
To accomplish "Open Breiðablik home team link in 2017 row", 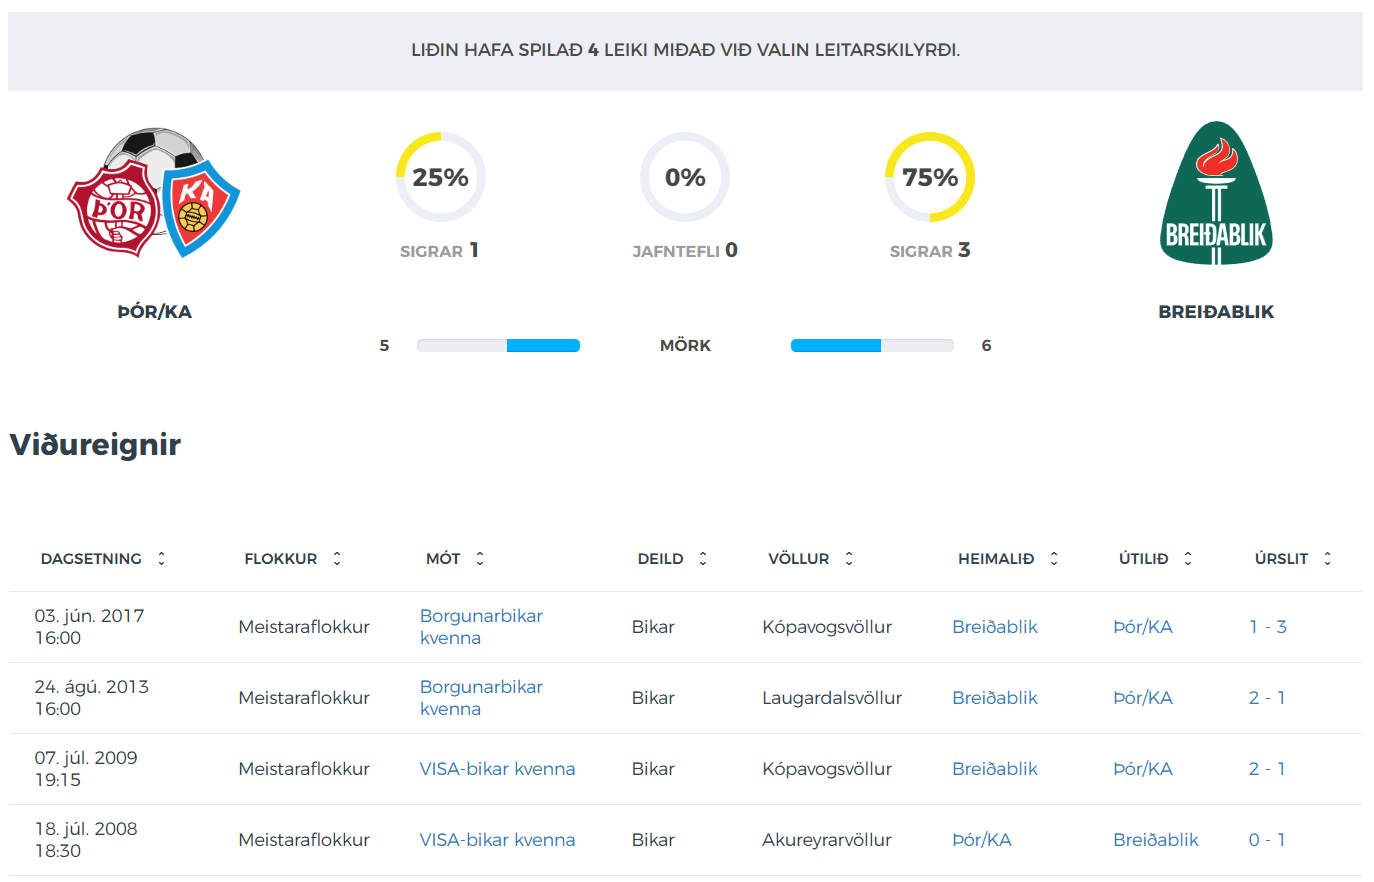I will click(995, 627).
